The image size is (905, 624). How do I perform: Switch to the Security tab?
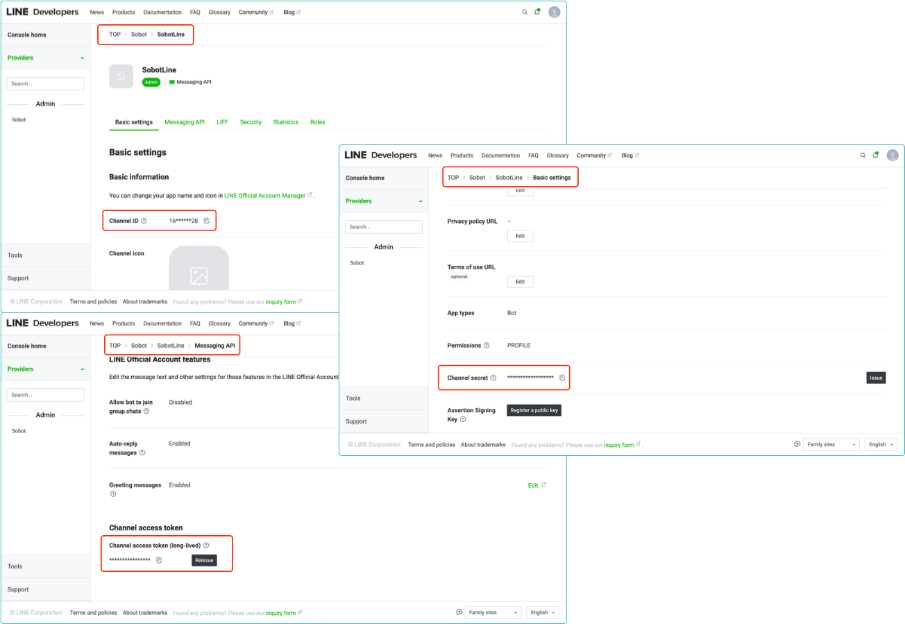(x=251, y=122)
